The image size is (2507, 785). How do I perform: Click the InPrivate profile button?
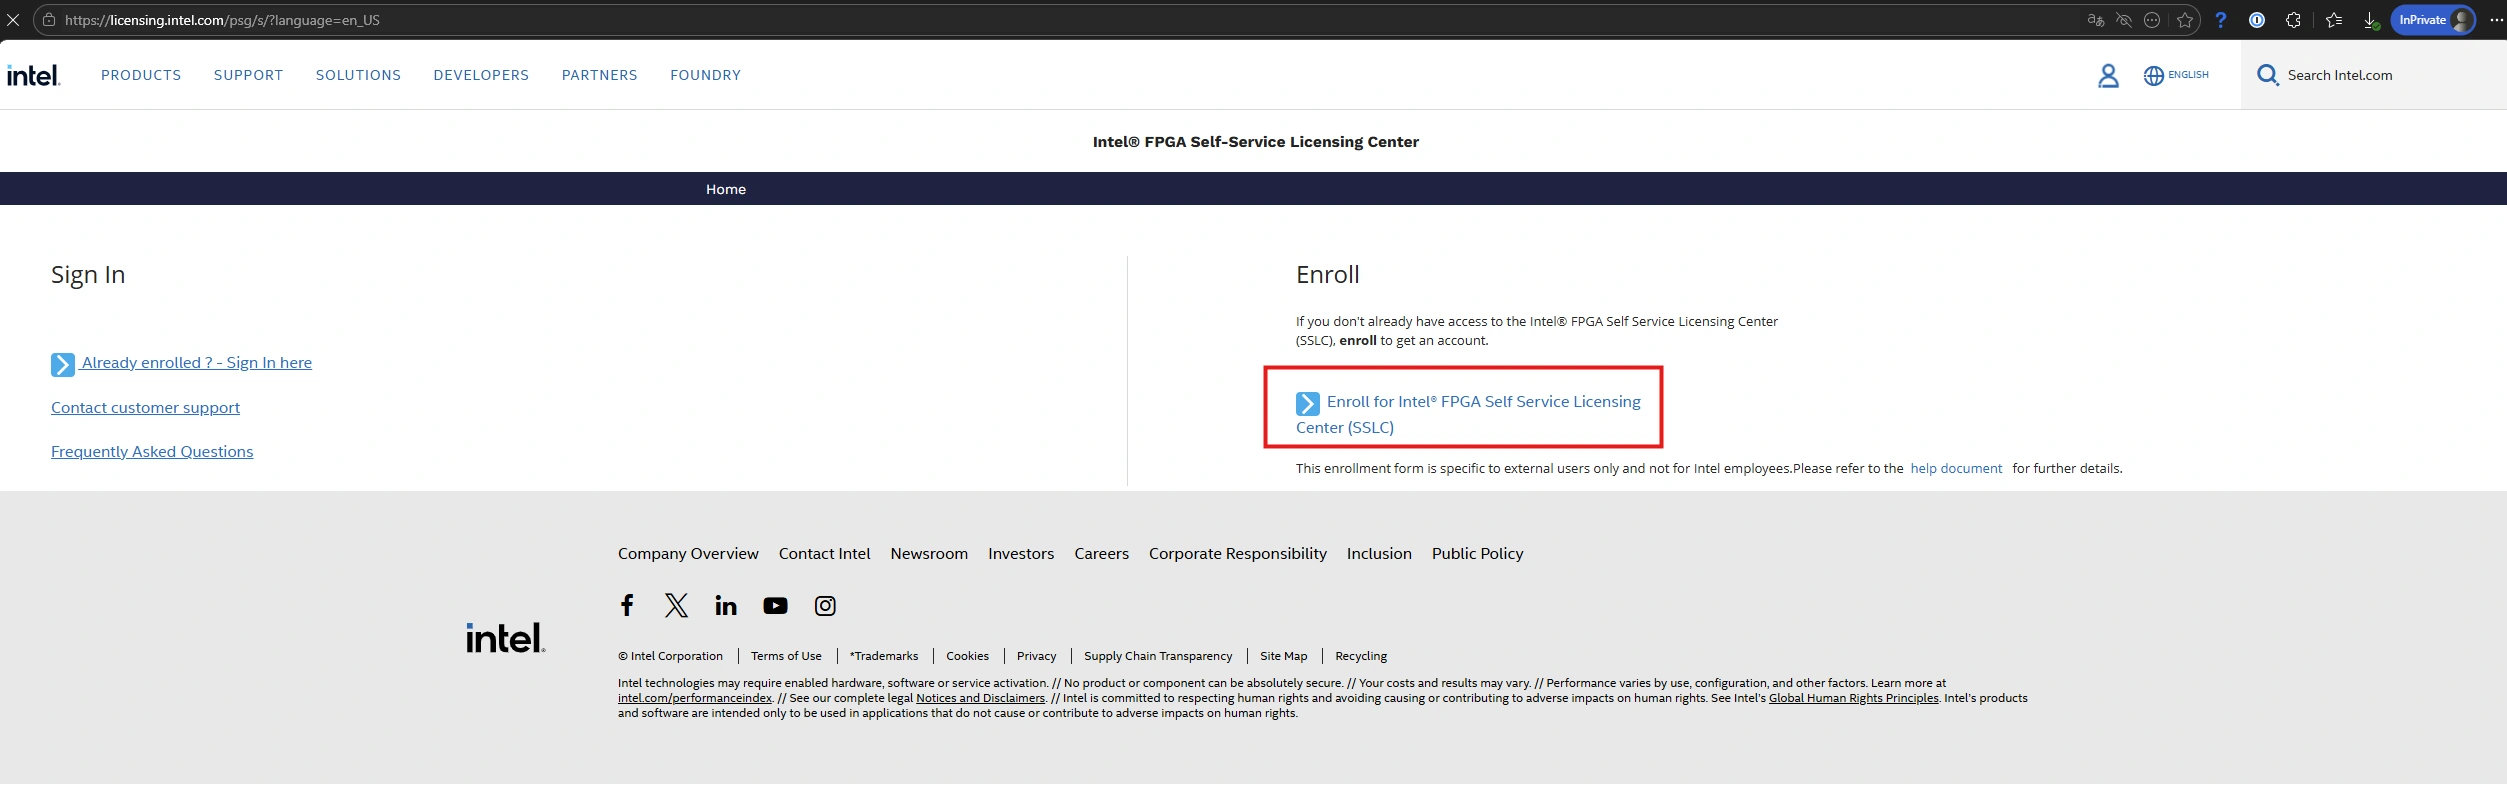coord(2431,20)
